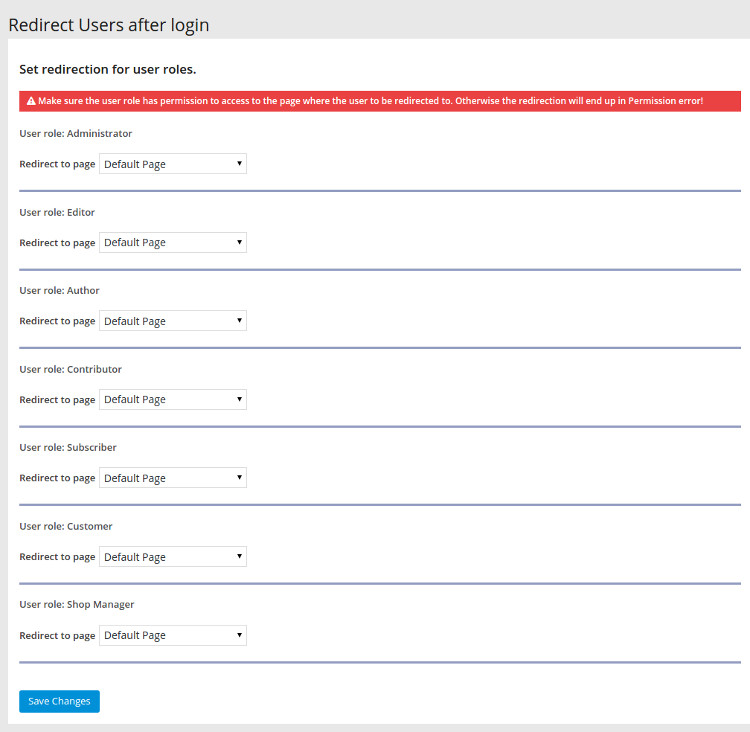Choose redirect page for the Customer role

(173, 557)
